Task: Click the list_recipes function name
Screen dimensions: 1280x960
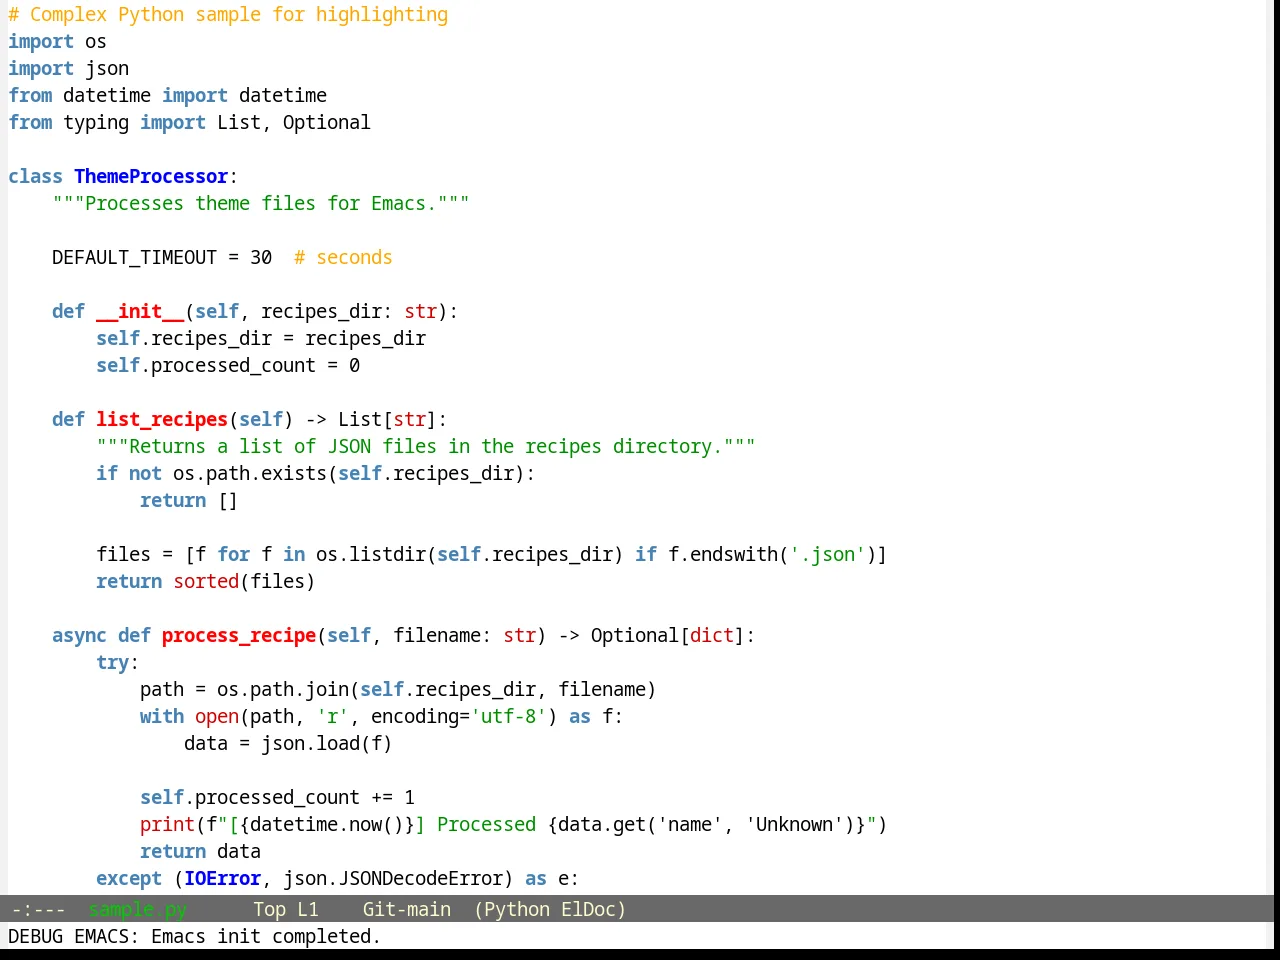Action: tap(162, 419)
